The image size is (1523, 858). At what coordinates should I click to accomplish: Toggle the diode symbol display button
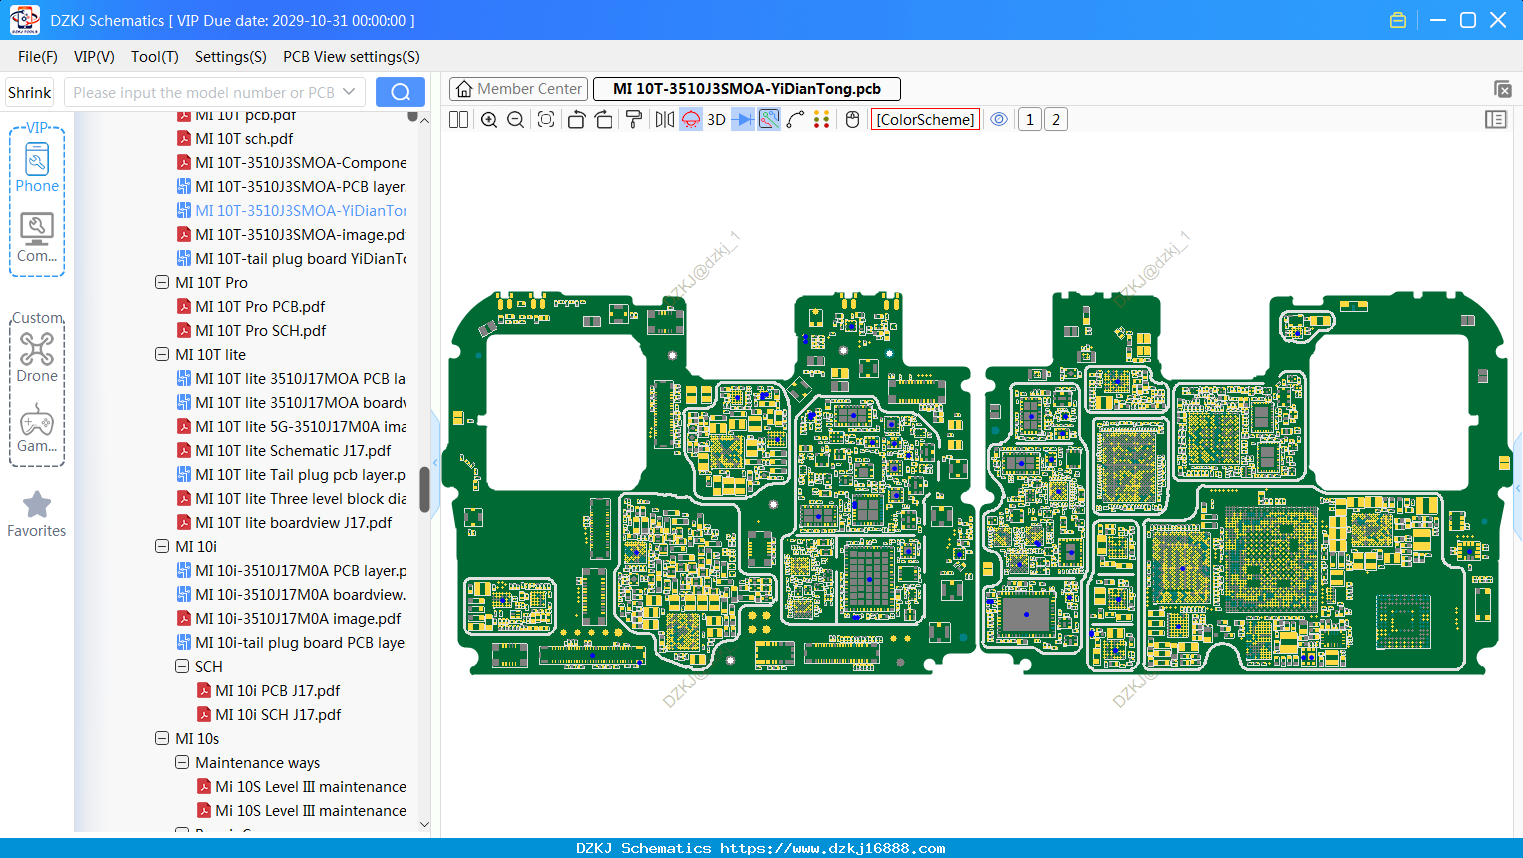pos(743,120)
